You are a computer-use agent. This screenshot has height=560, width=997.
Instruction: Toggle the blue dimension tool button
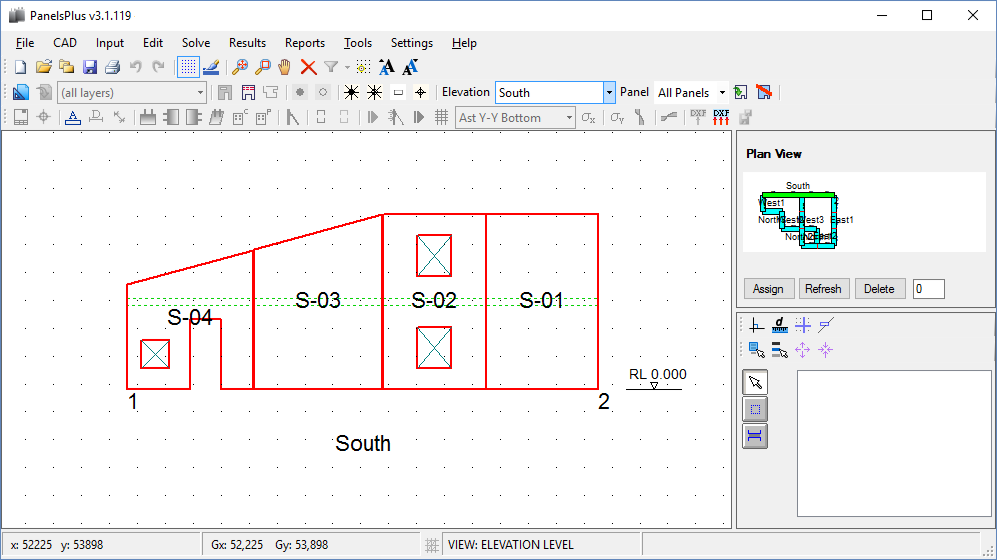755,435
